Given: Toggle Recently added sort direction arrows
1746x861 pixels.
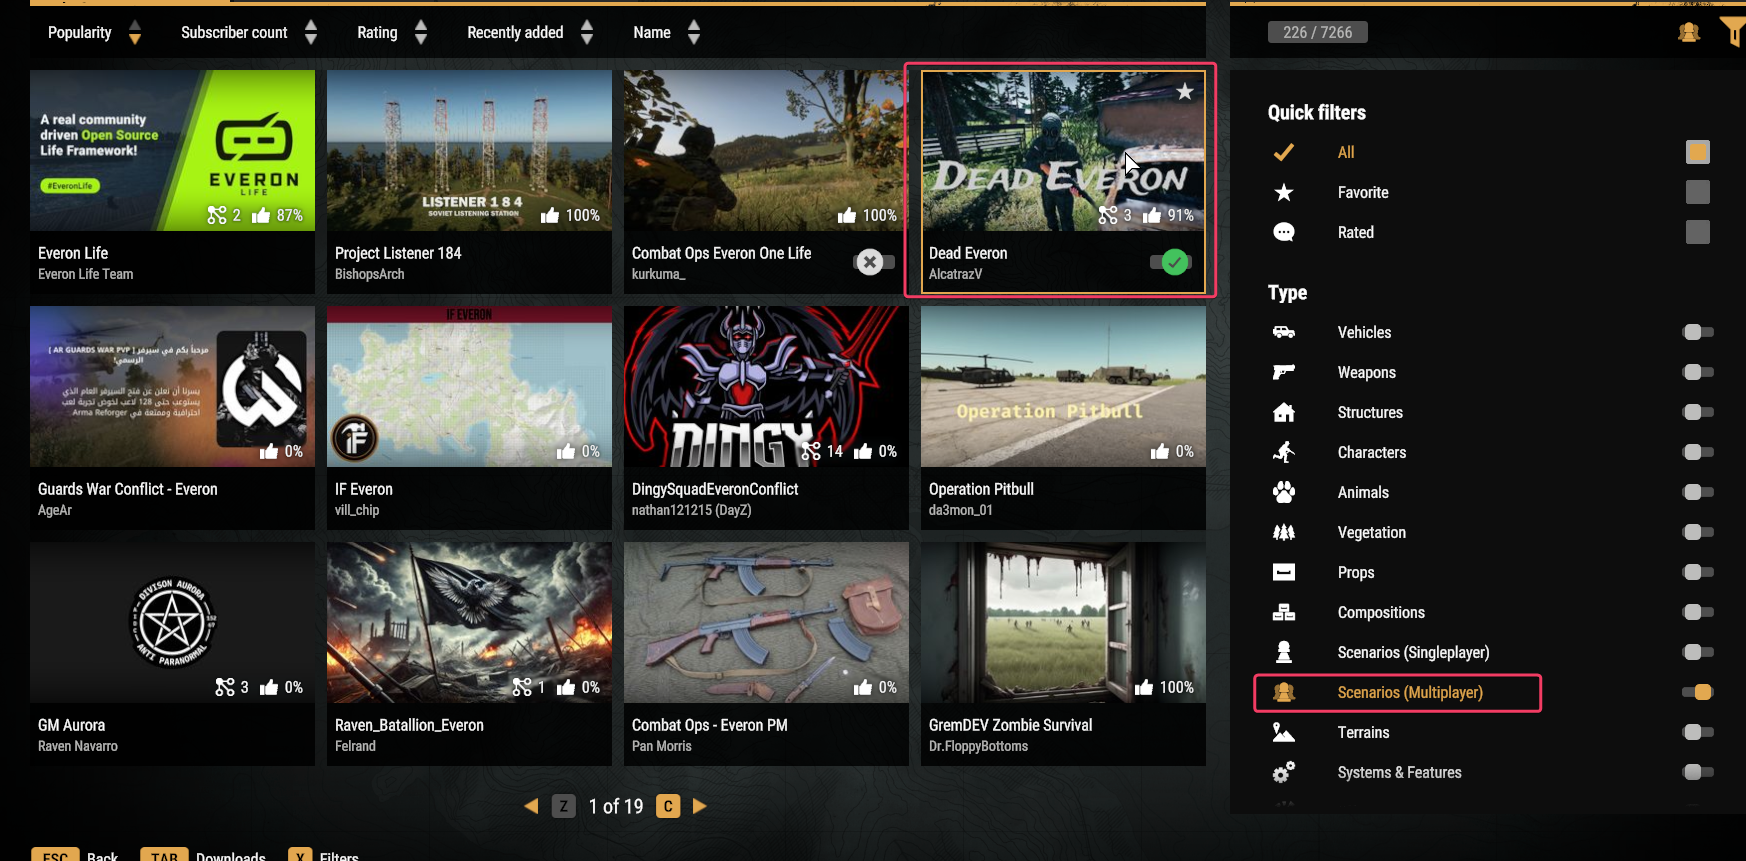Looking at the screenshot, I should click(587, 32).
